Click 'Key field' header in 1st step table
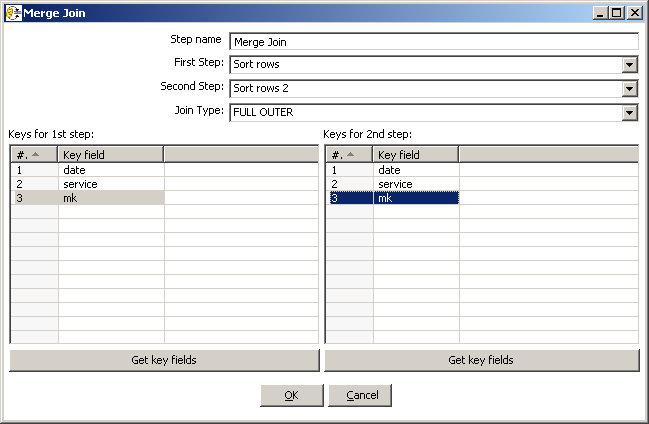 coord(111,154)
